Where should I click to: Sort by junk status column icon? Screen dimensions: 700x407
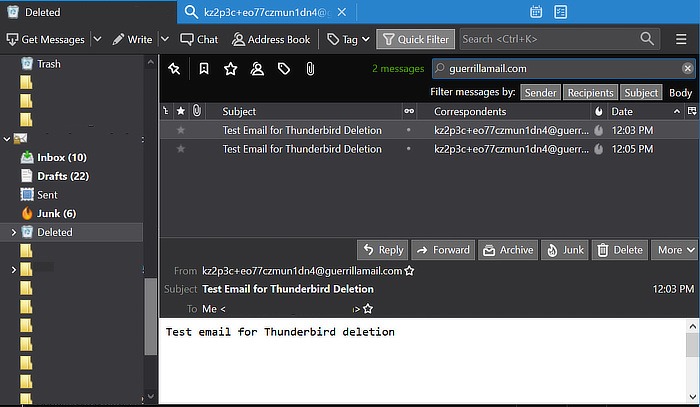pos(599,111)
